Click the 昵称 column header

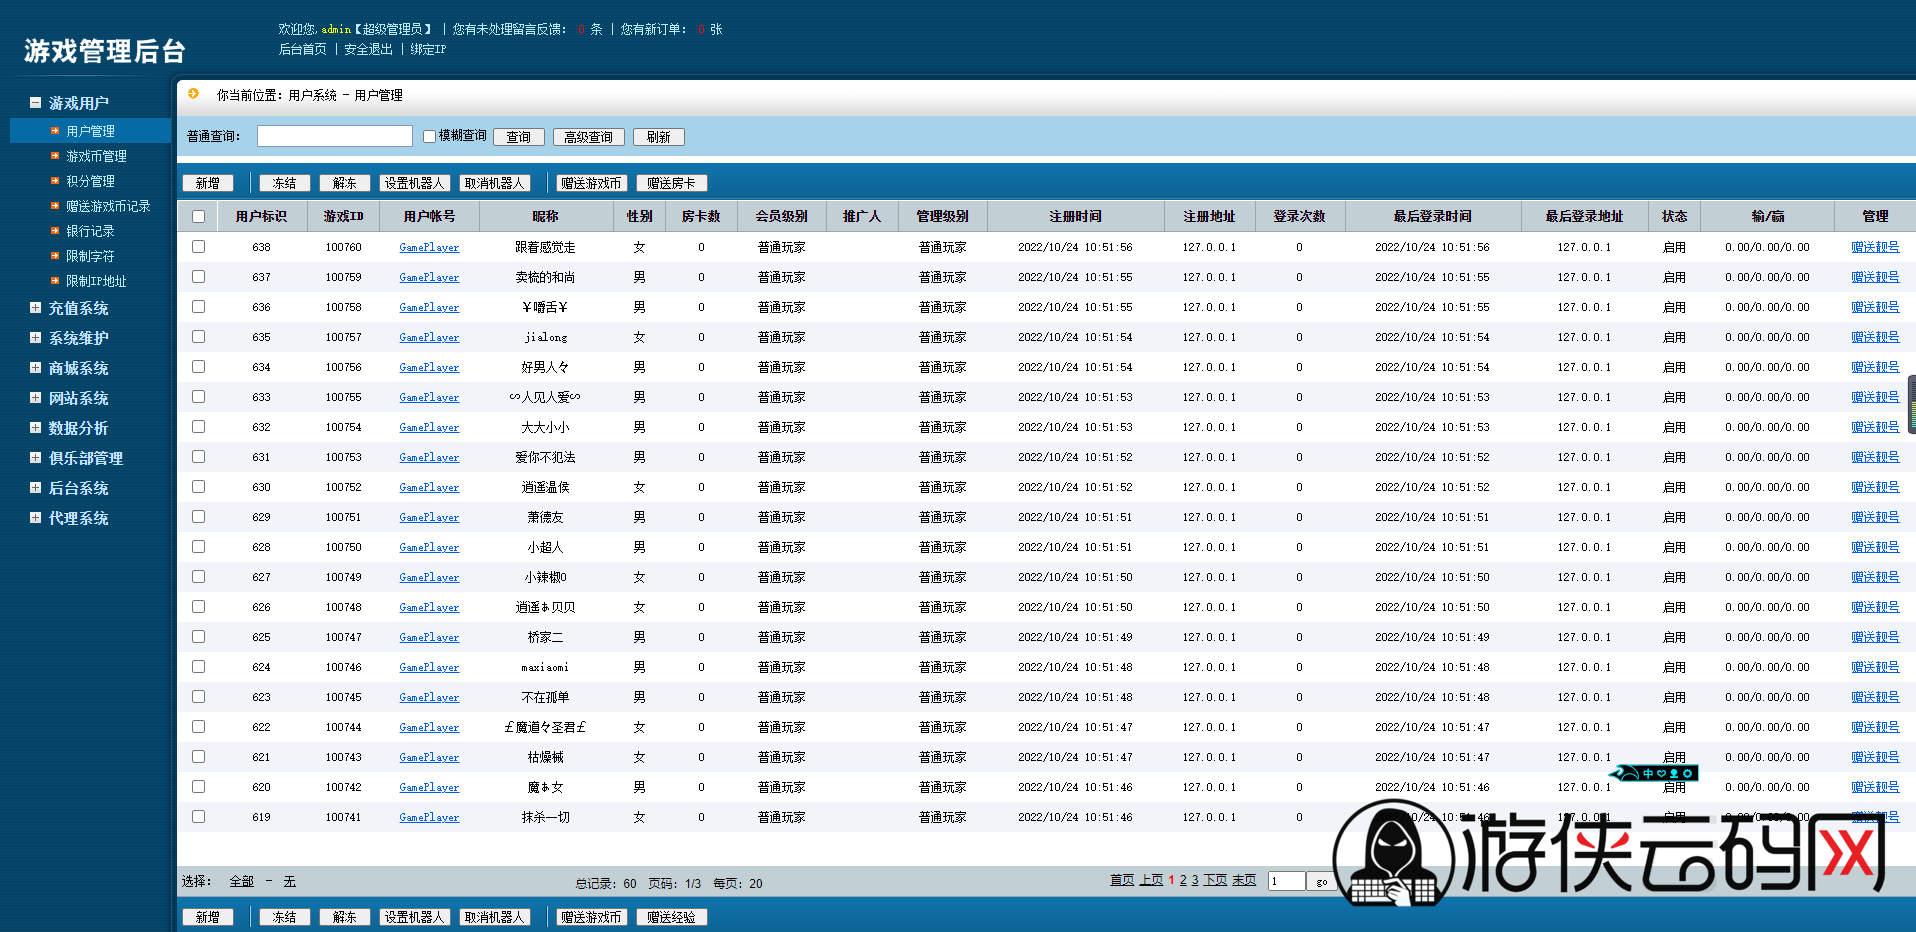(545, 216)
